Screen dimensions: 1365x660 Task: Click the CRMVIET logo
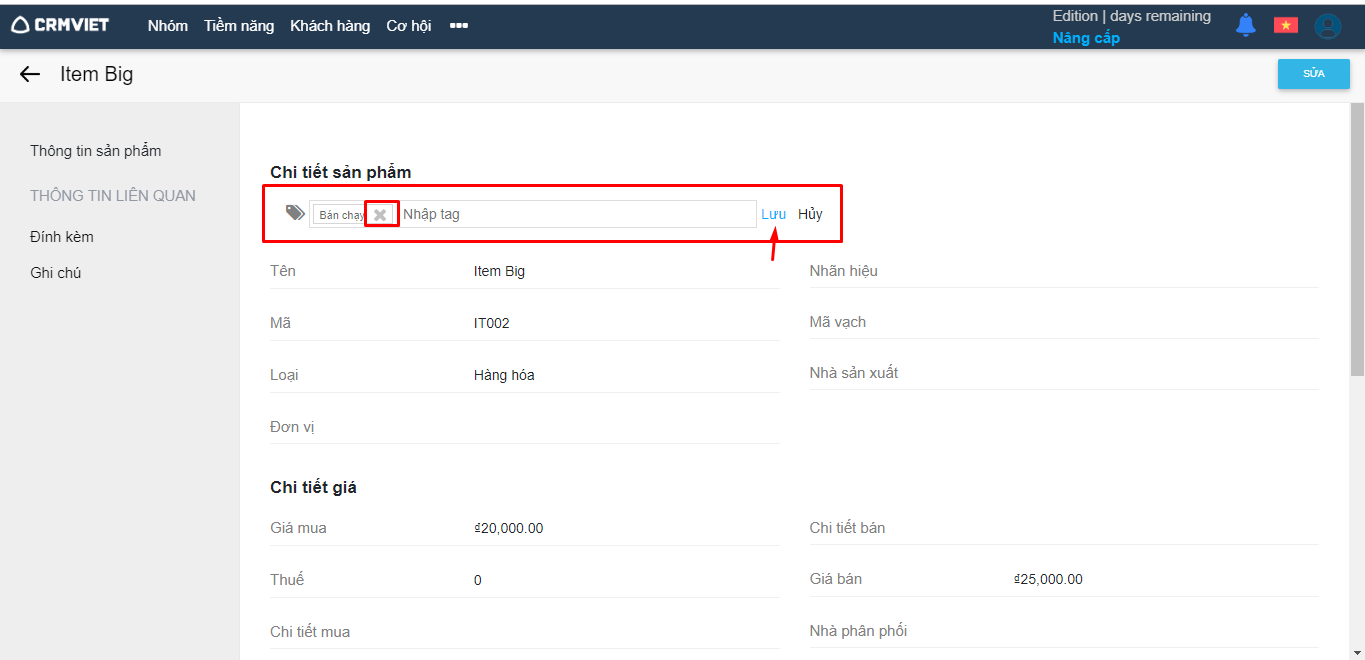coord(60,25)
